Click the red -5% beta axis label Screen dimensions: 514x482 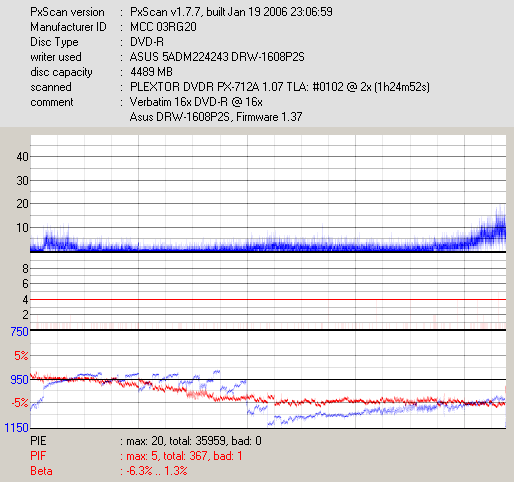(20, 403)
